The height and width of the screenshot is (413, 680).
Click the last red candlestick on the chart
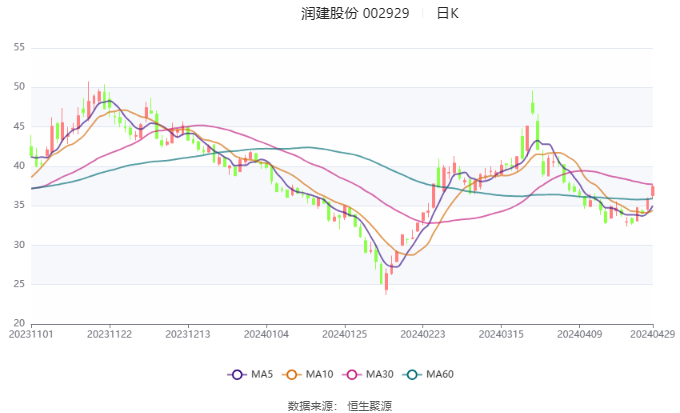[x=652, y=190]
